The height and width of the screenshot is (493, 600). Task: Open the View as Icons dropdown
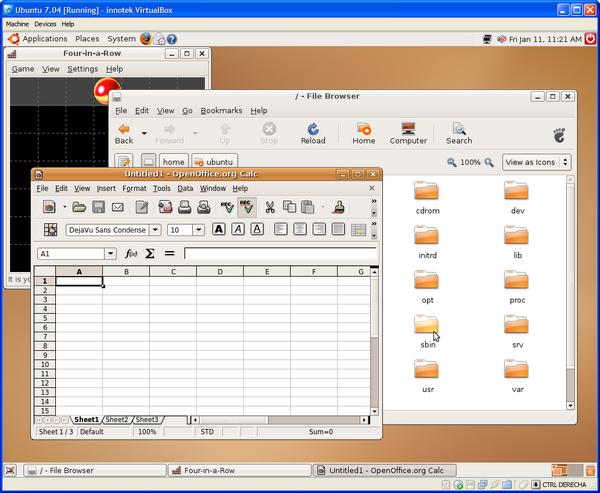click(536, 162)
